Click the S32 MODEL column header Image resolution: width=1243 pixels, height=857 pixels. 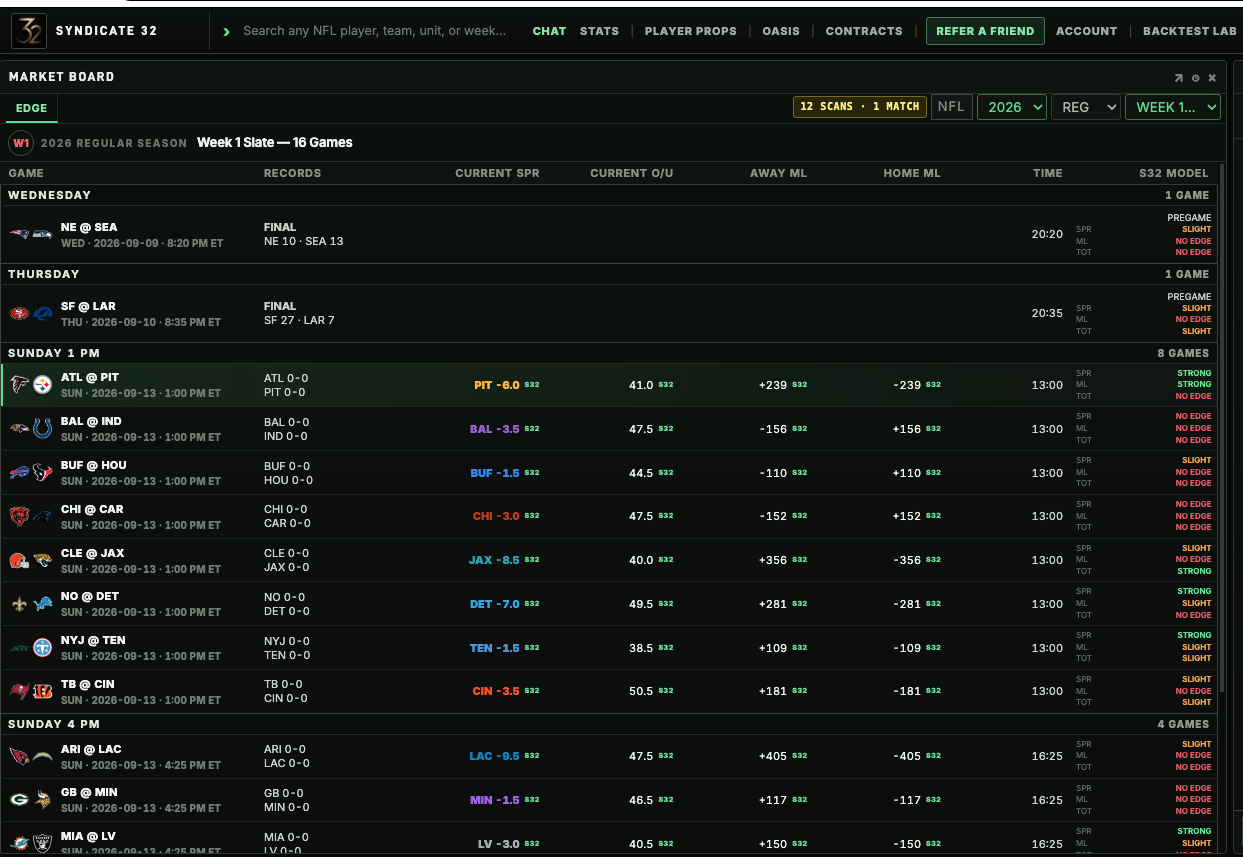click(x=1174, y=173)
